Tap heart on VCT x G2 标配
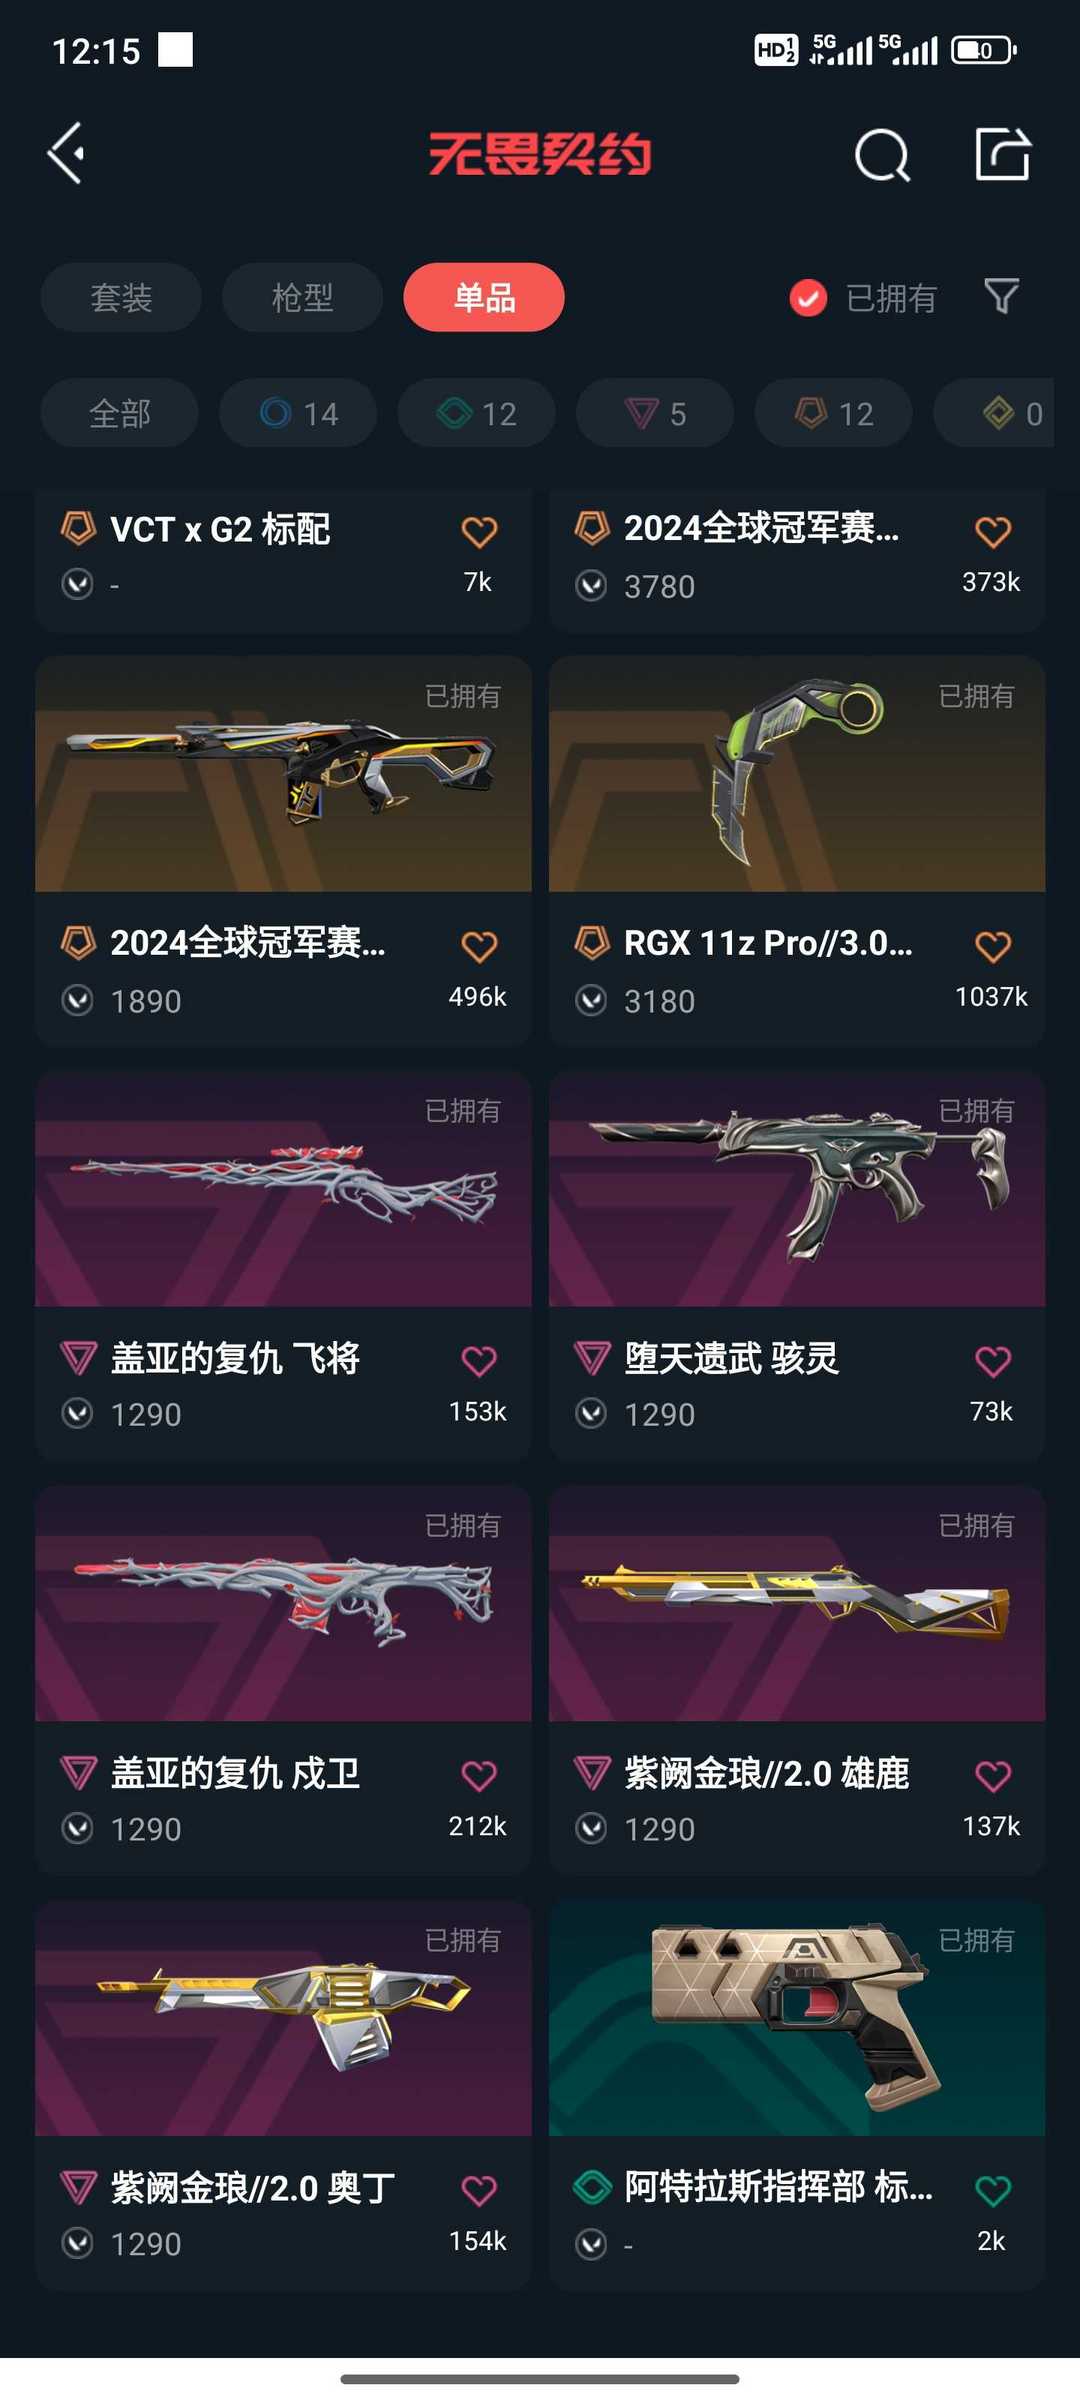 pyautogui.click(x=478, y=531)
